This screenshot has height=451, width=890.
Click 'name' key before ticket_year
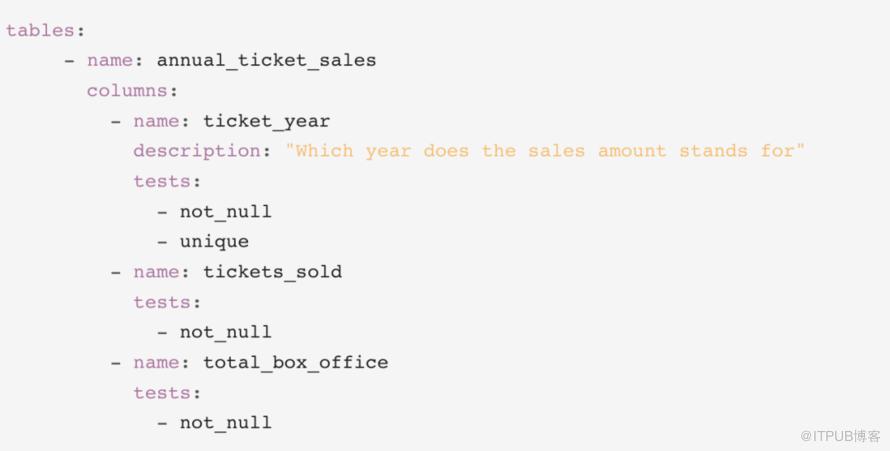(x=157, y=121)
